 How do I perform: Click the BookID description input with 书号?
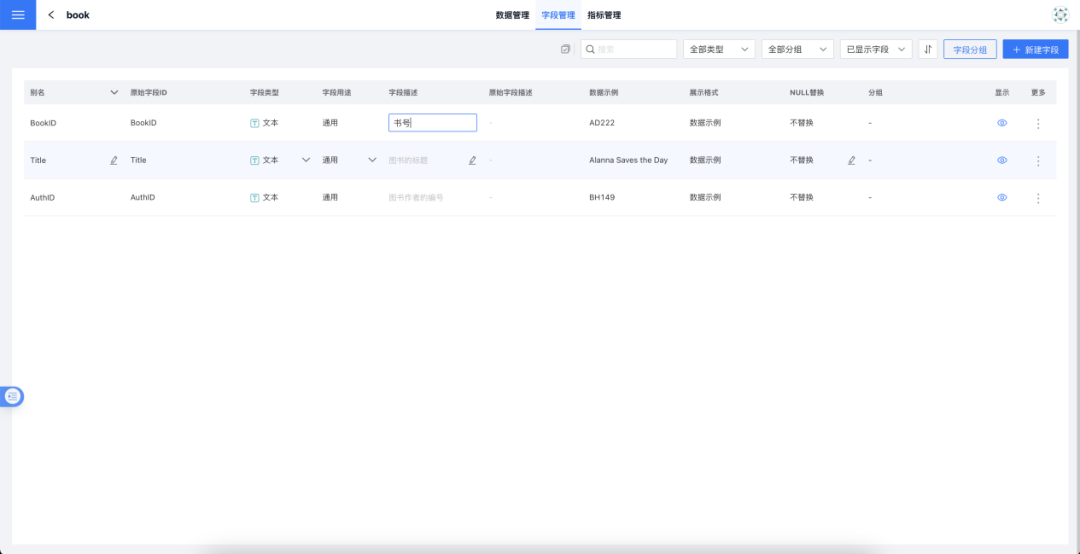[433, 123]
